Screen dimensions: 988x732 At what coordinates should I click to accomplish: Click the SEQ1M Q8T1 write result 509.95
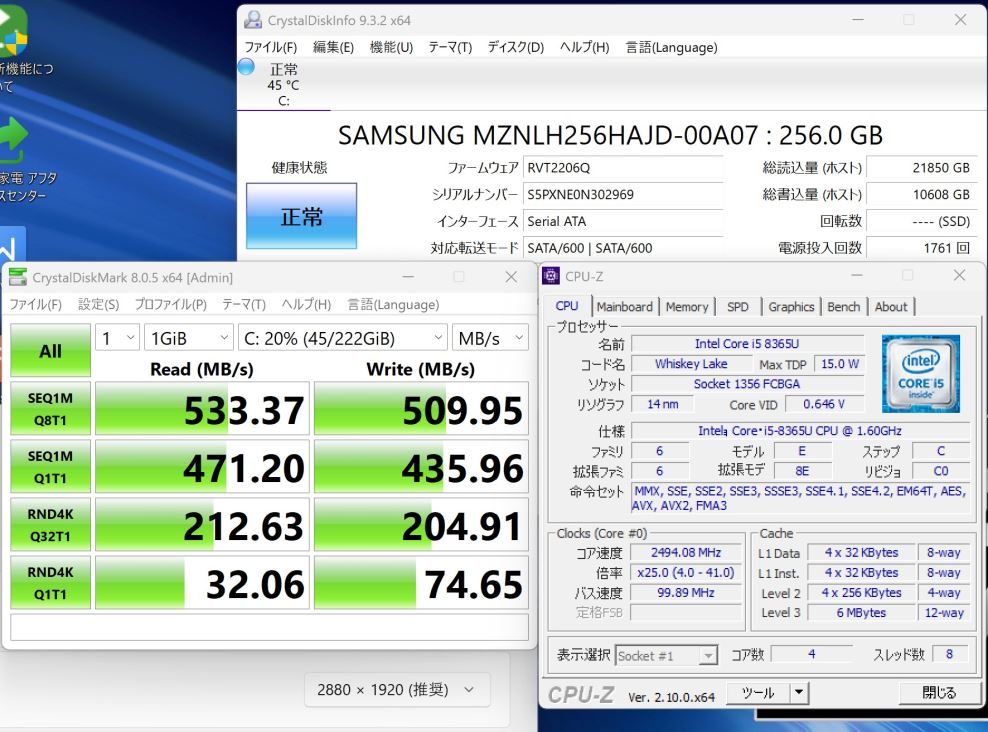click(x=421, y=409)
